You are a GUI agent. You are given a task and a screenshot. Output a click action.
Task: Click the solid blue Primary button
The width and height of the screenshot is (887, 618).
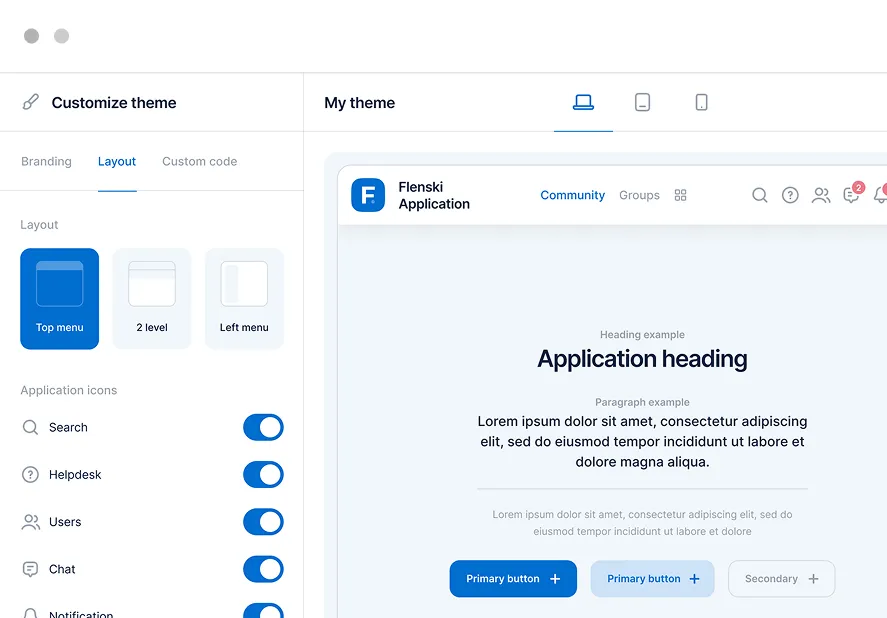(x=513, y=579)
